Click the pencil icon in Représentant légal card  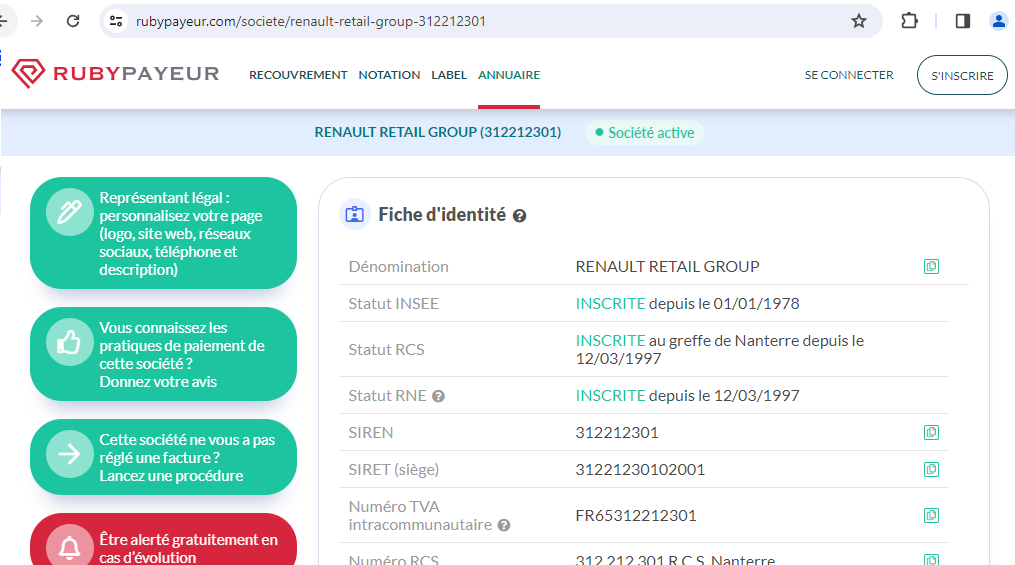(x=70, y=212)
